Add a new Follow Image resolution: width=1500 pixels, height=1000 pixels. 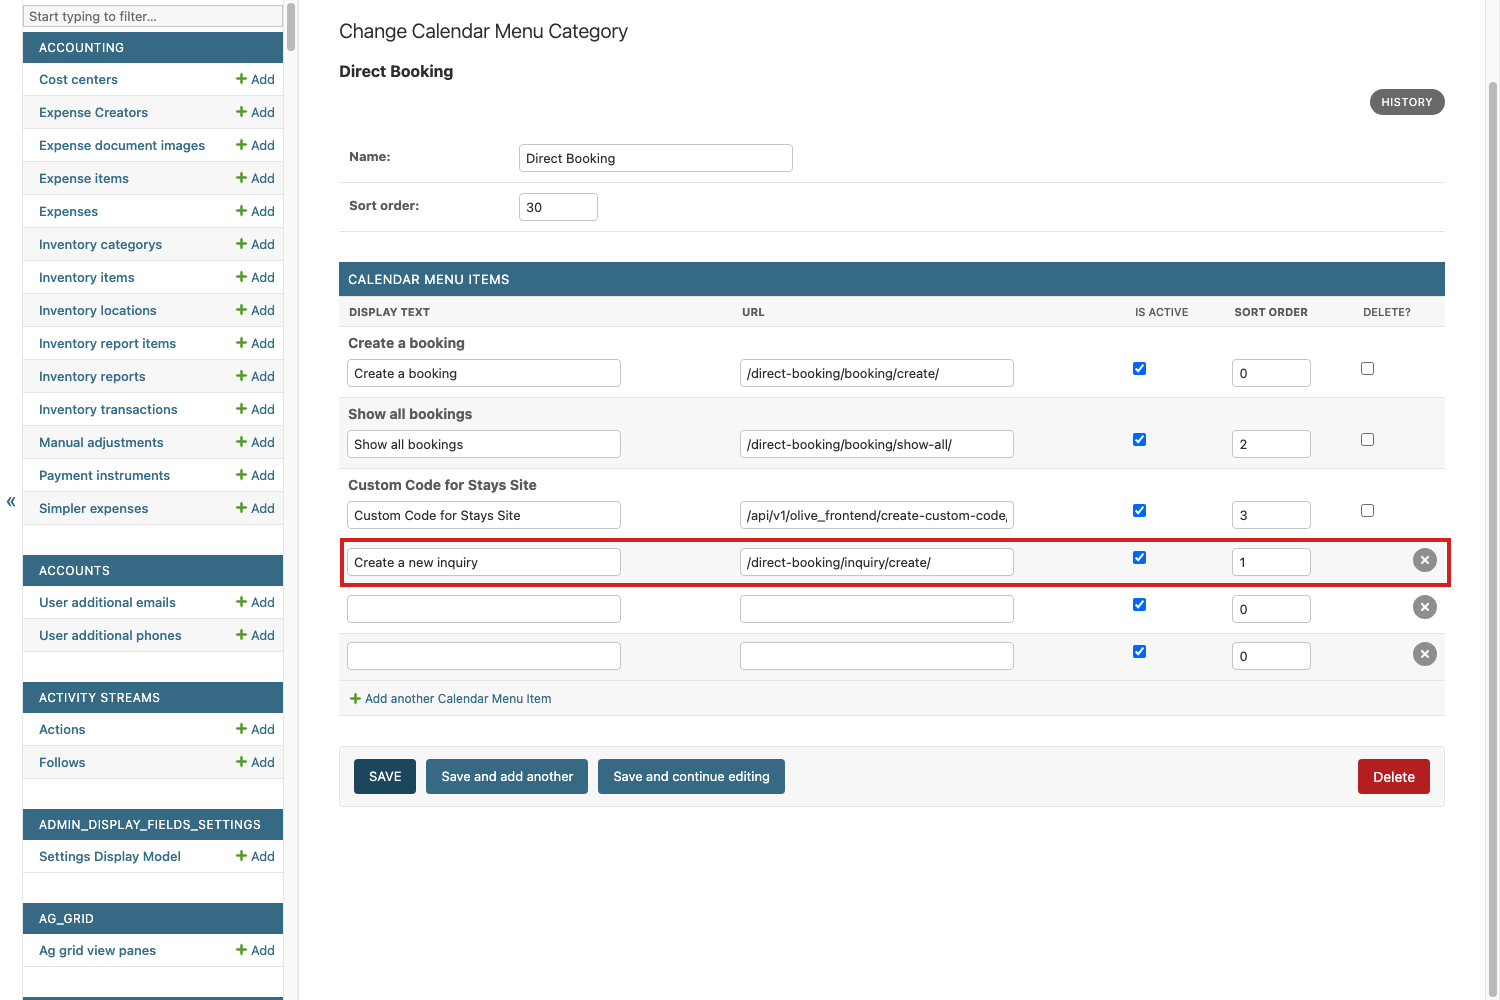coord(255,762)
